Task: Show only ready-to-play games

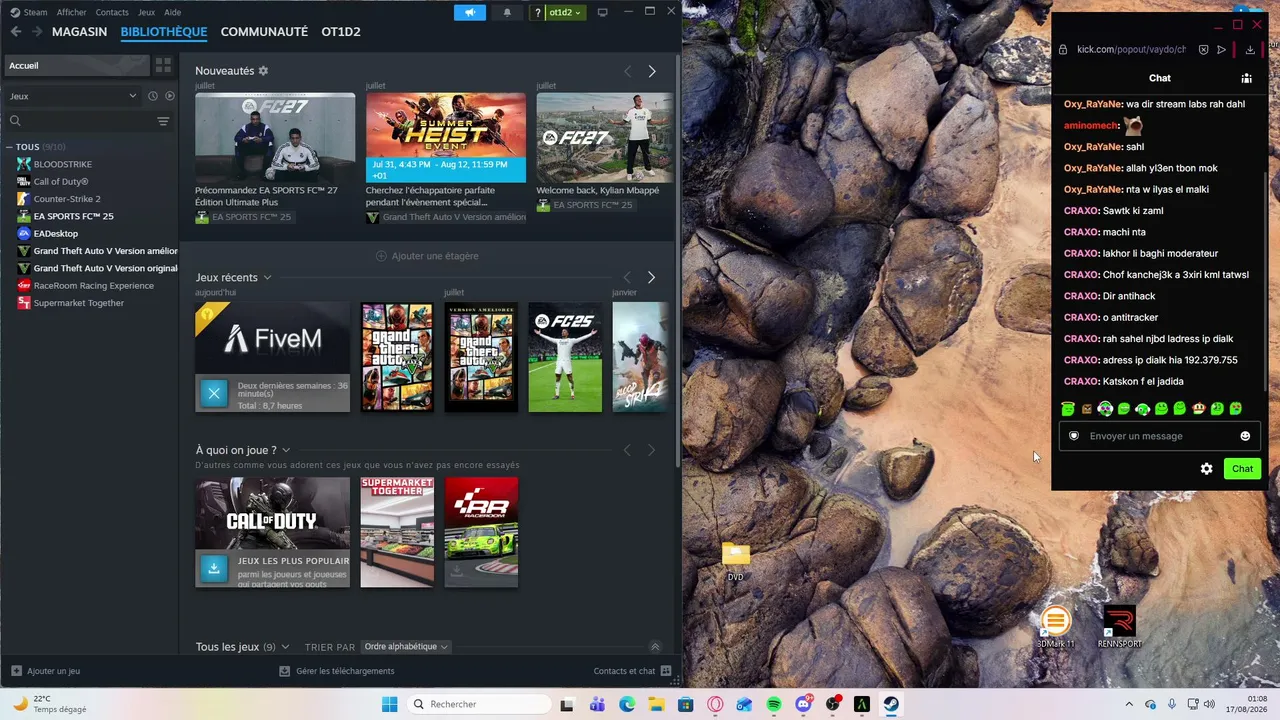Action: click(169, 96)
